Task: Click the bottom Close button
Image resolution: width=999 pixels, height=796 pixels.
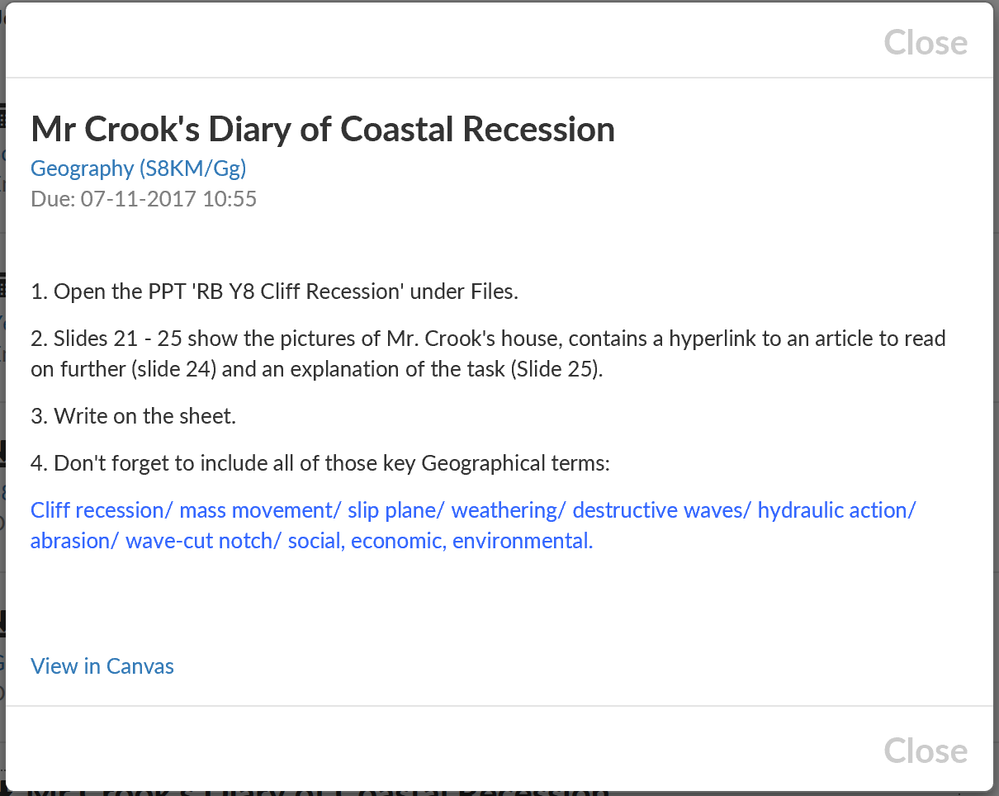Action: click(925, 751)
